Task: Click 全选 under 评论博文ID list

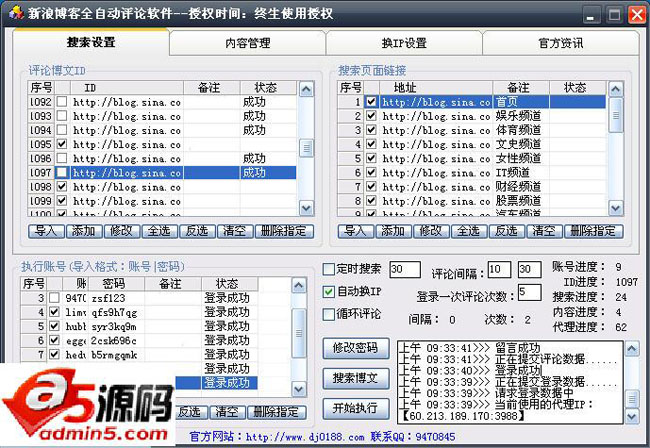Action: 160,231
